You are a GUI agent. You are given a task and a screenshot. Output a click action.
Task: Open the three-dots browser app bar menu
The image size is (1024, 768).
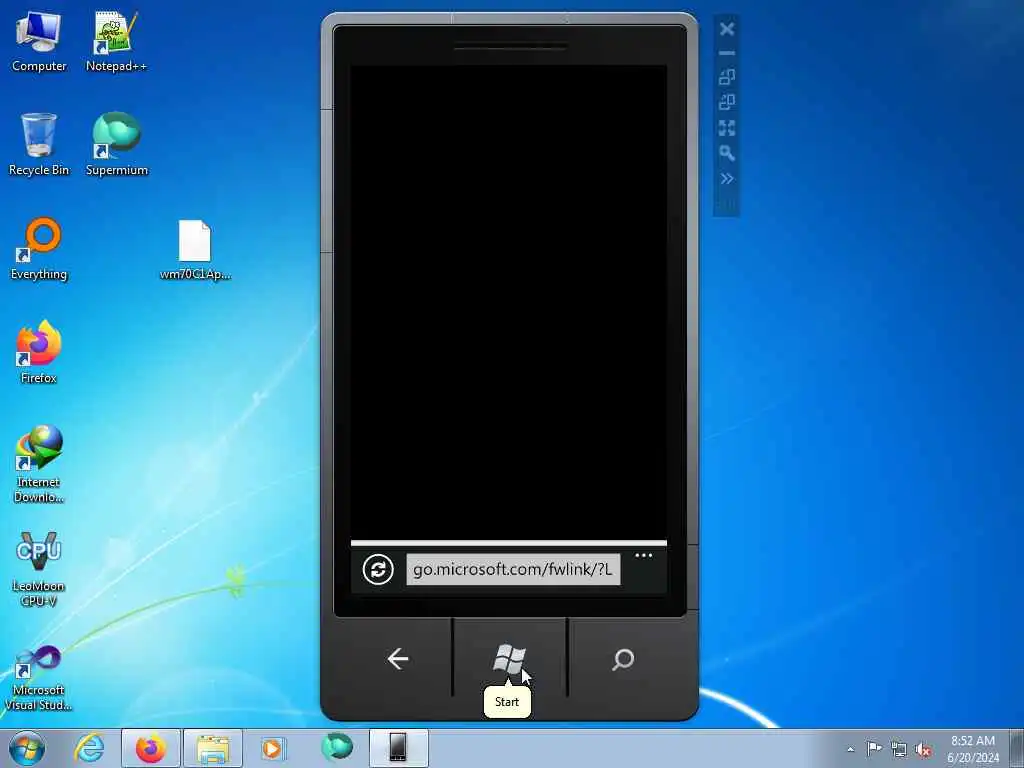click(x=643, y=556)
